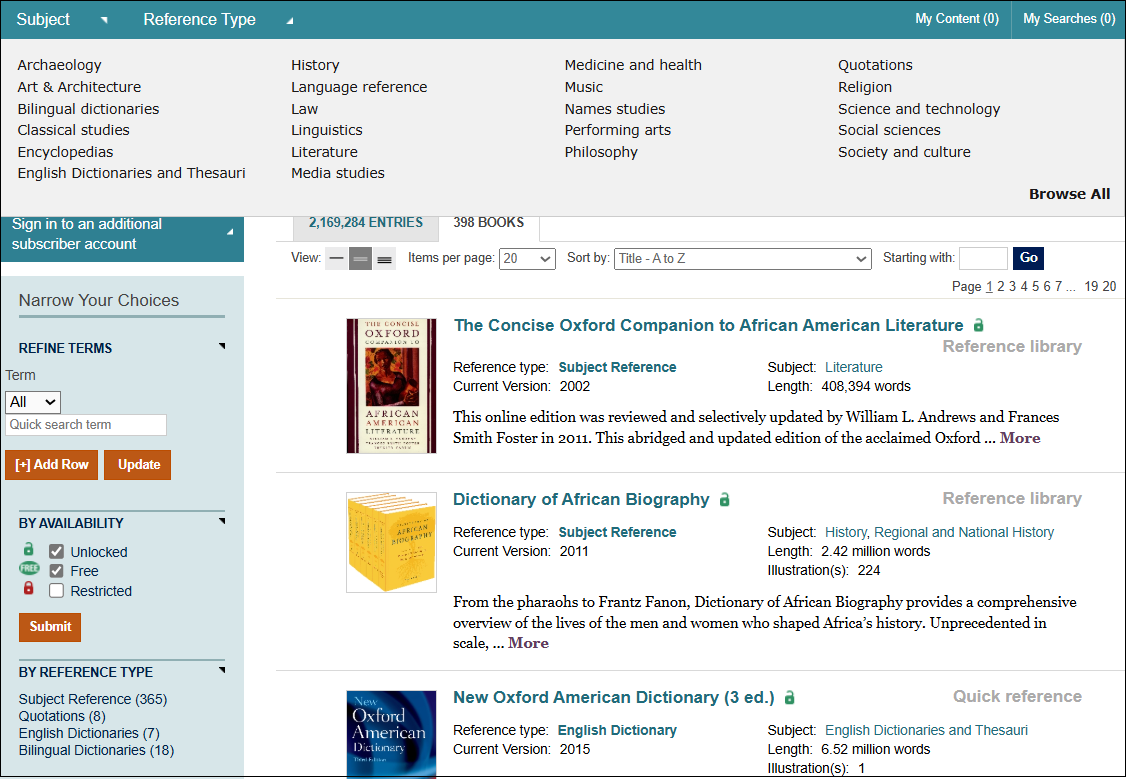This screenshot has width=1126, height=779.
Task: Open the Term field selector dropdown
Action: (x=33, y=402)
